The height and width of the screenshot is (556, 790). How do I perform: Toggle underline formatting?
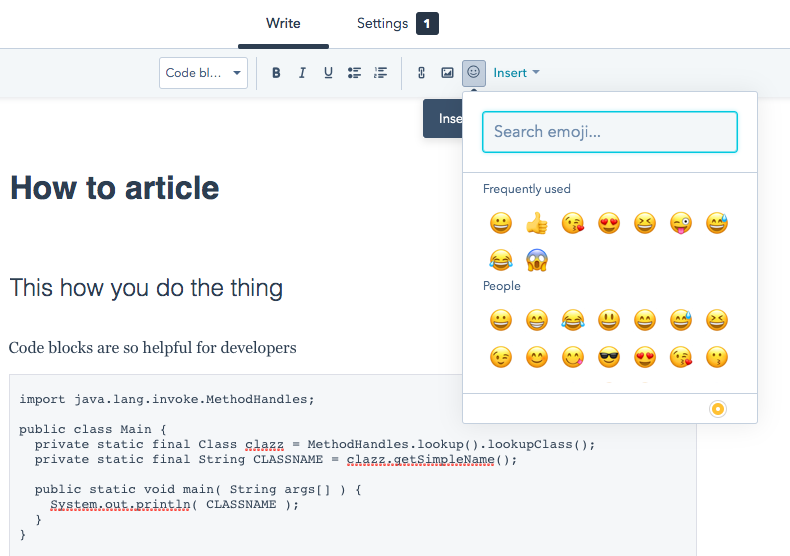(328, 73)
